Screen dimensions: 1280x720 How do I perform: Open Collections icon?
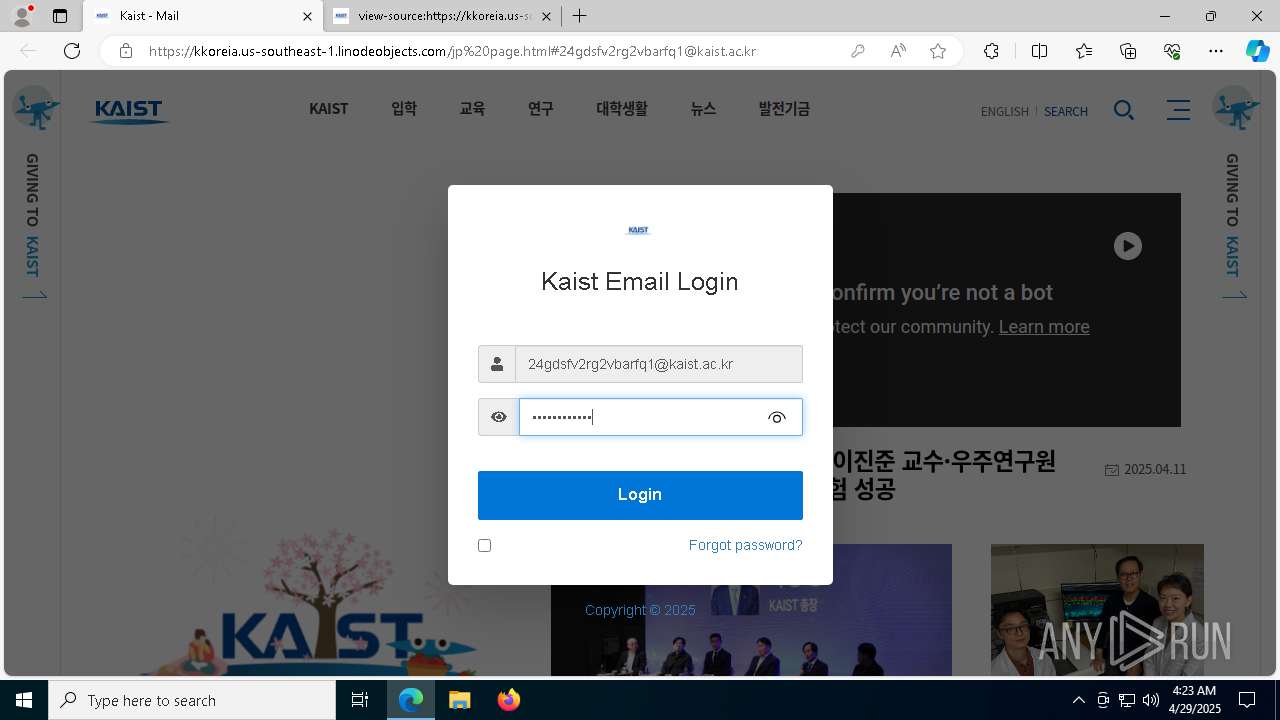pyautogui.click(x=1128, y=51)
